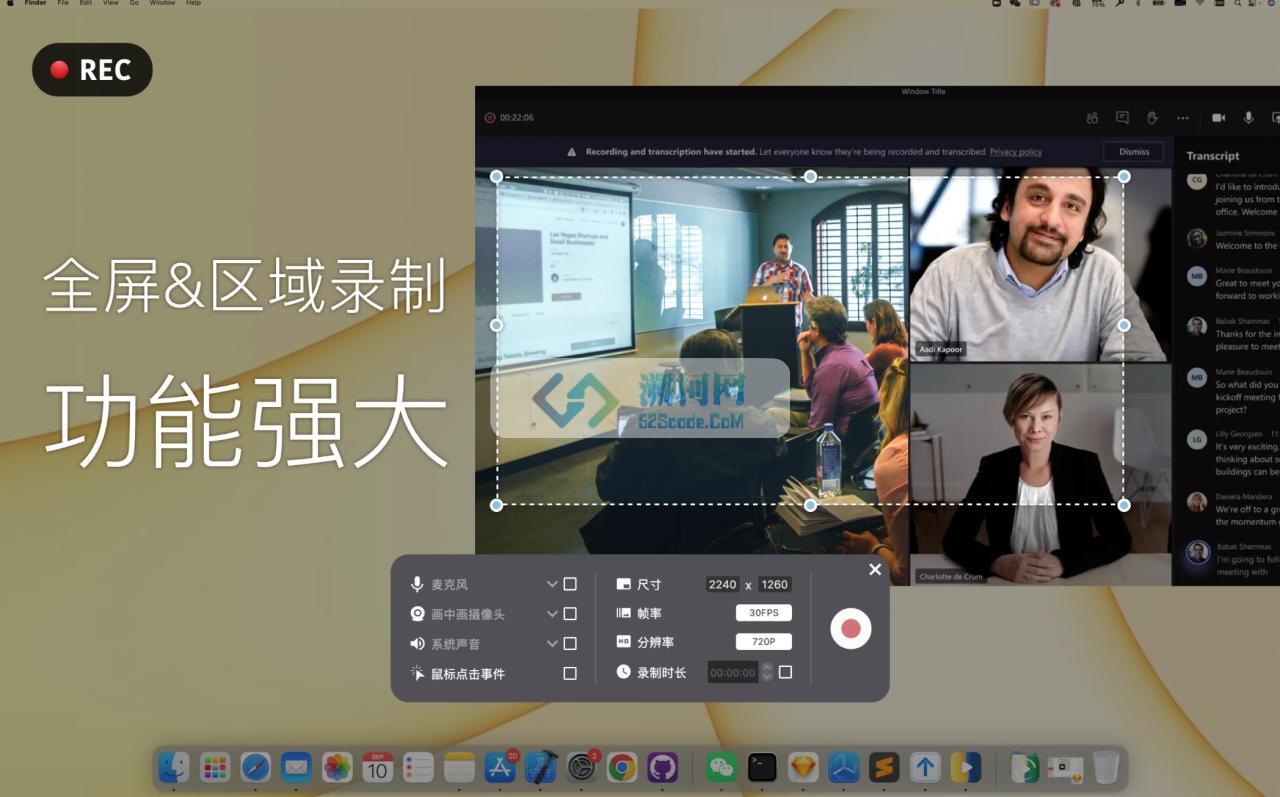
Task: Click the 00:00:00 duration field
Action: (x=733, y=673)
